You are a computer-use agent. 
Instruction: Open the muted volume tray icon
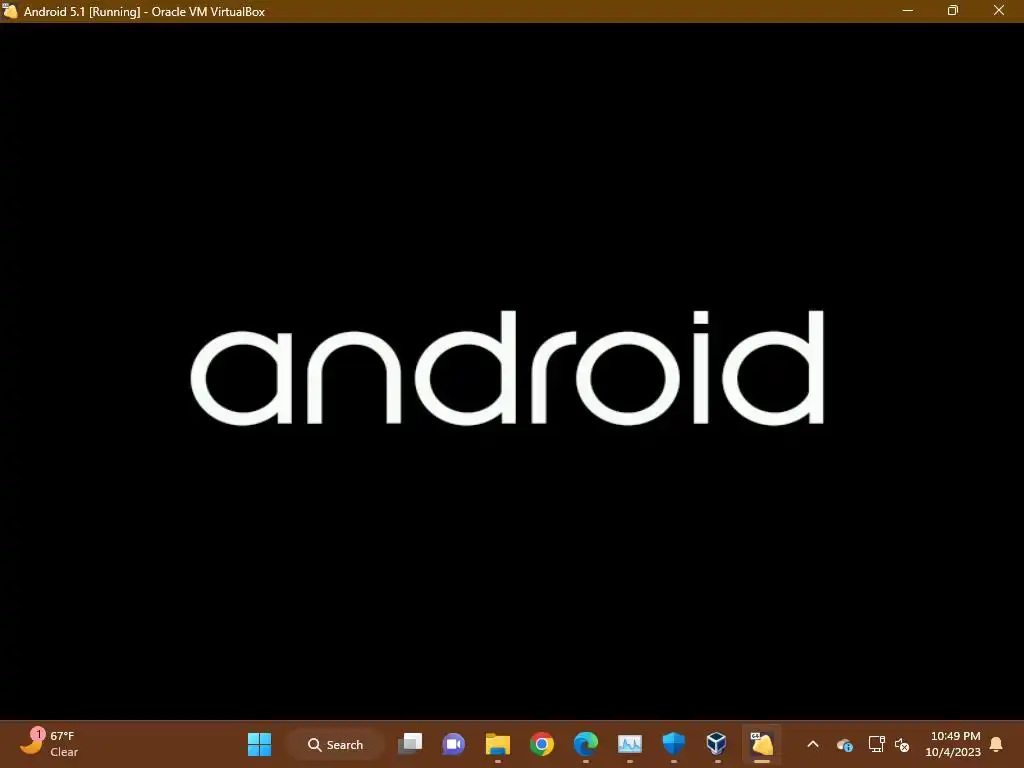click(902, 744)
